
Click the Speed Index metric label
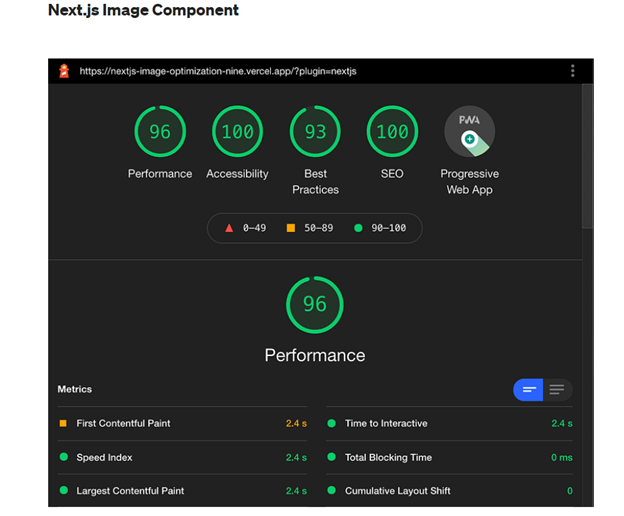pyautogui.click(x=104, y=458)
